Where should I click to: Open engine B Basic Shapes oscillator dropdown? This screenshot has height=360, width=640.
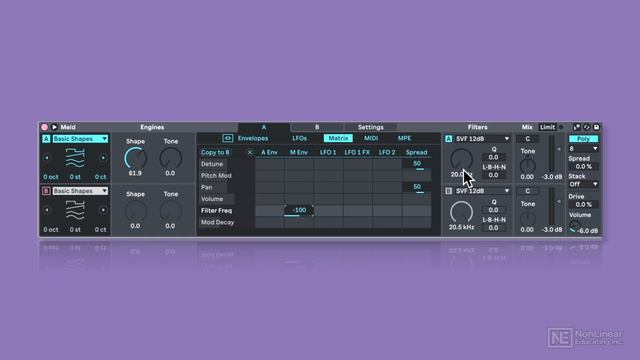click(x=80, y=191)
